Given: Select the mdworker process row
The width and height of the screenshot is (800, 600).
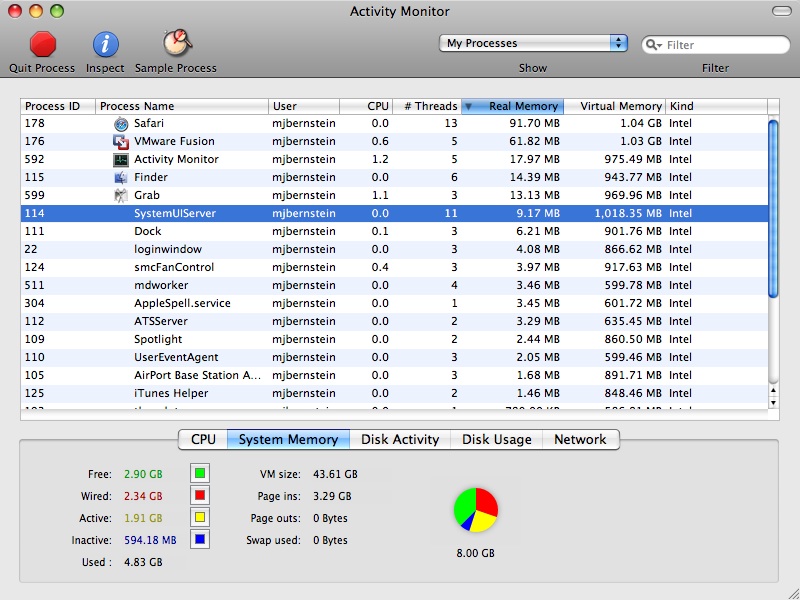Looking at the screenshot, I should coord(394,285).
